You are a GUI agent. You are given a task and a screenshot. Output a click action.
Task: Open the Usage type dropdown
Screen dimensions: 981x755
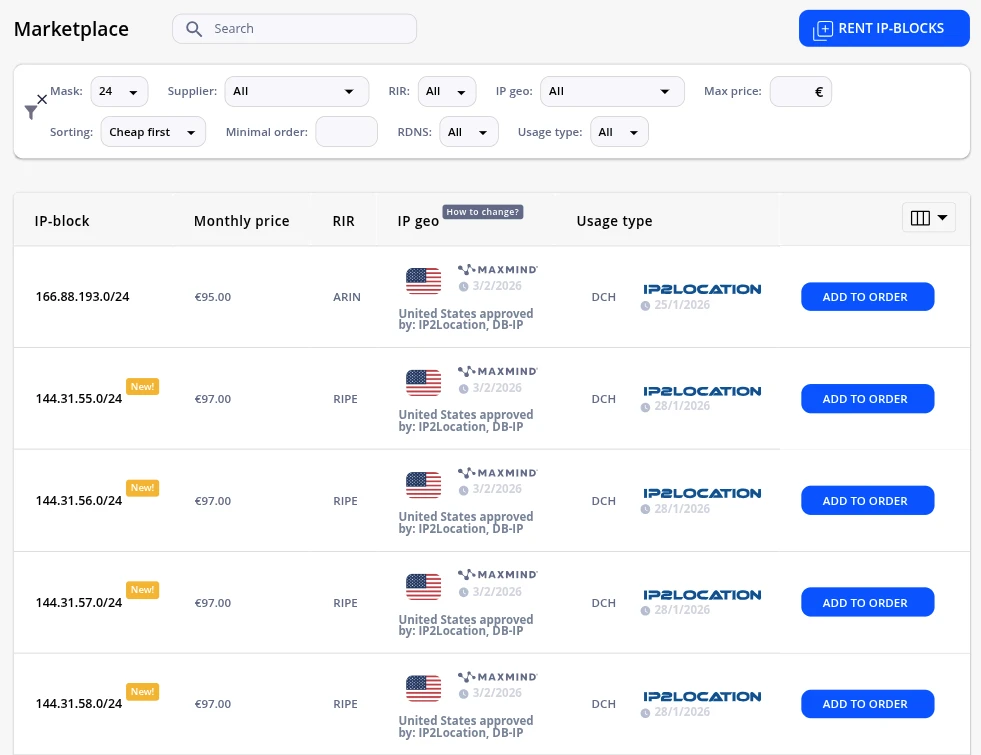click(619, 132)
